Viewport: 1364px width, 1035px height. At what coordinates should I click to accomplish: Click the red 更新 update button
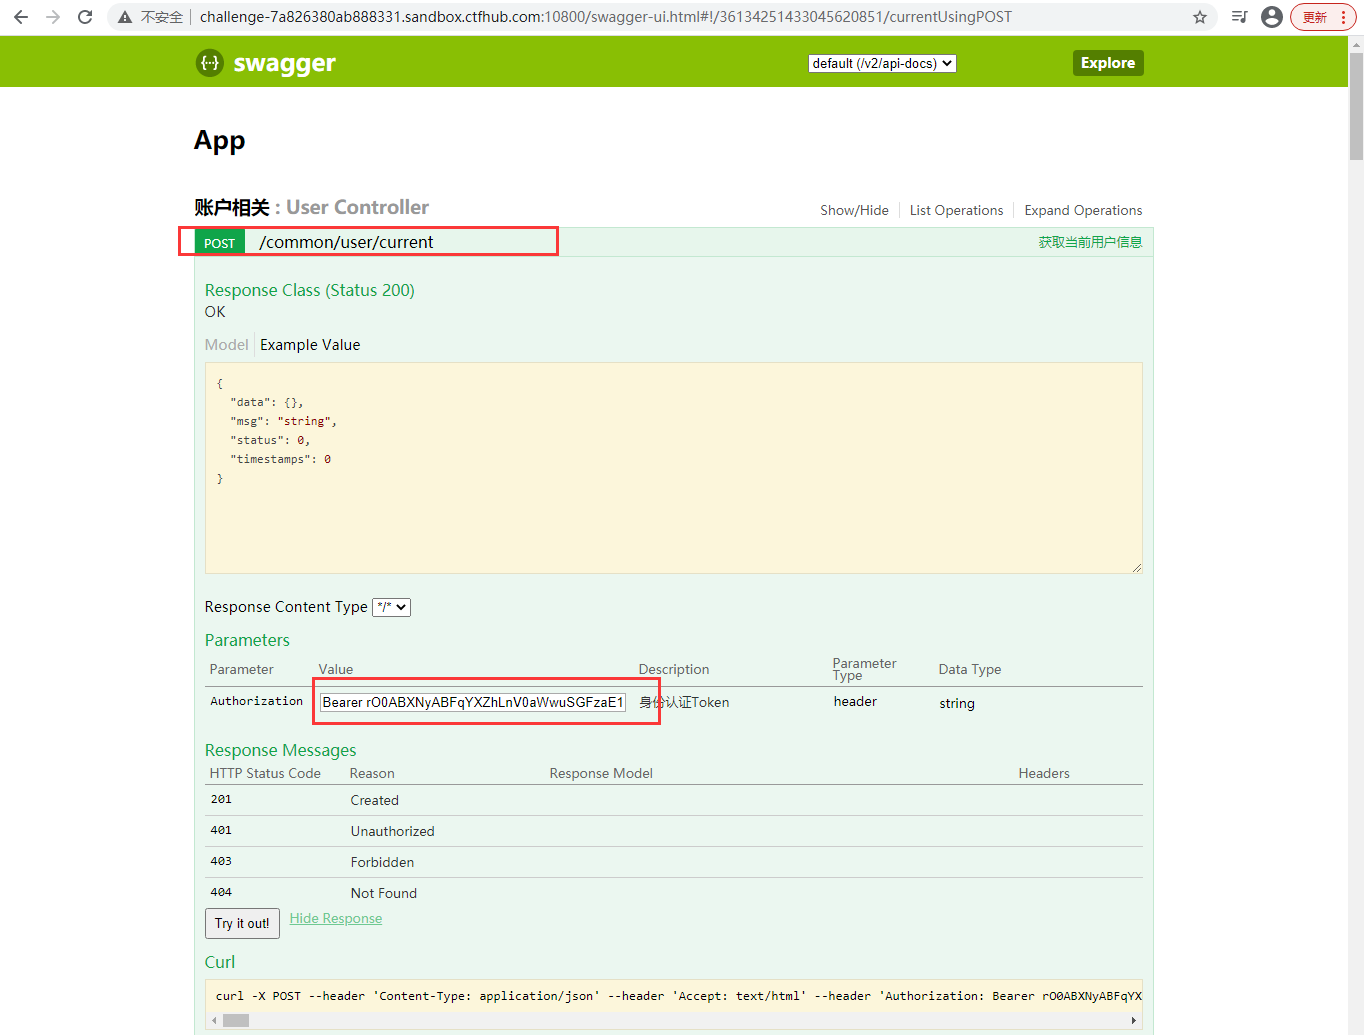pyautogui.click(x=1323, y=17)
